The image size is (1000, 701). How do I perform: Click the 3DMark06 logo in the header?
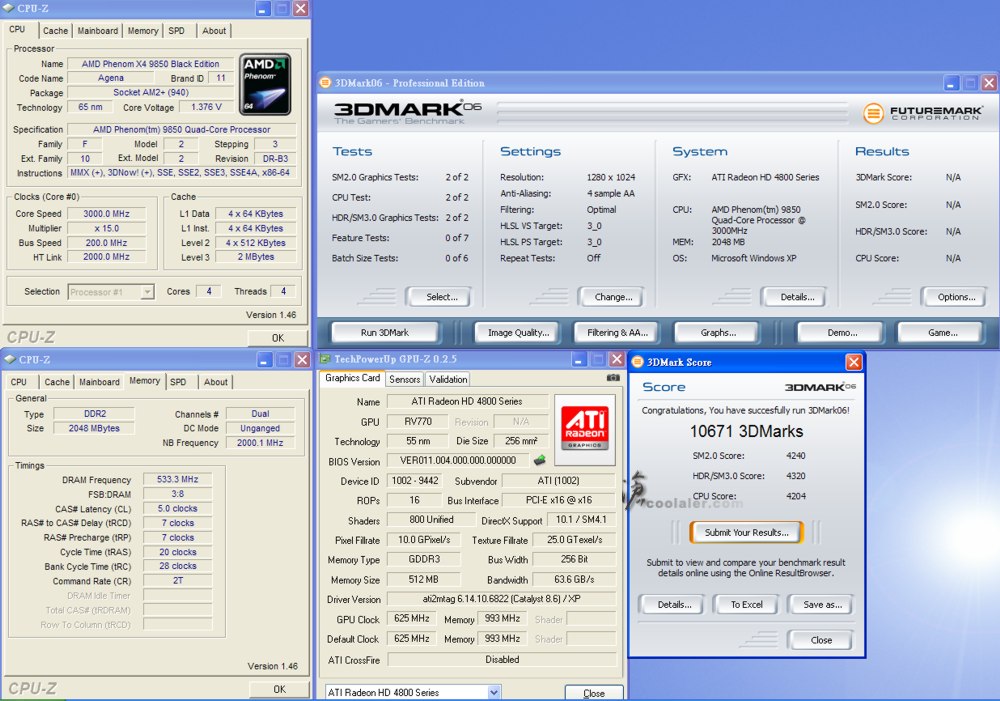click(407, 112)
